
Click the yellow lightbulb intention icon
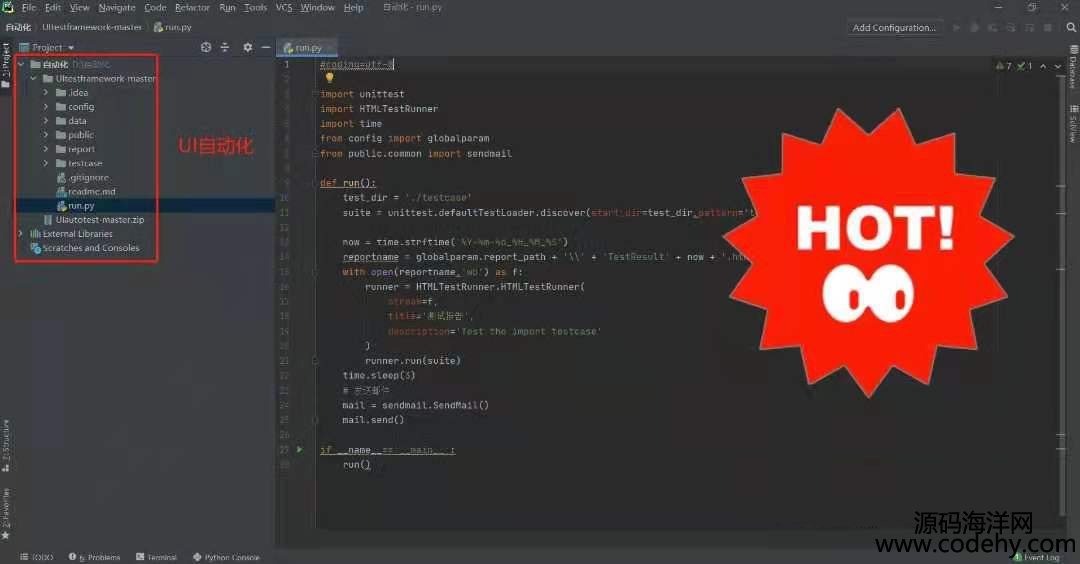point(330,77)
